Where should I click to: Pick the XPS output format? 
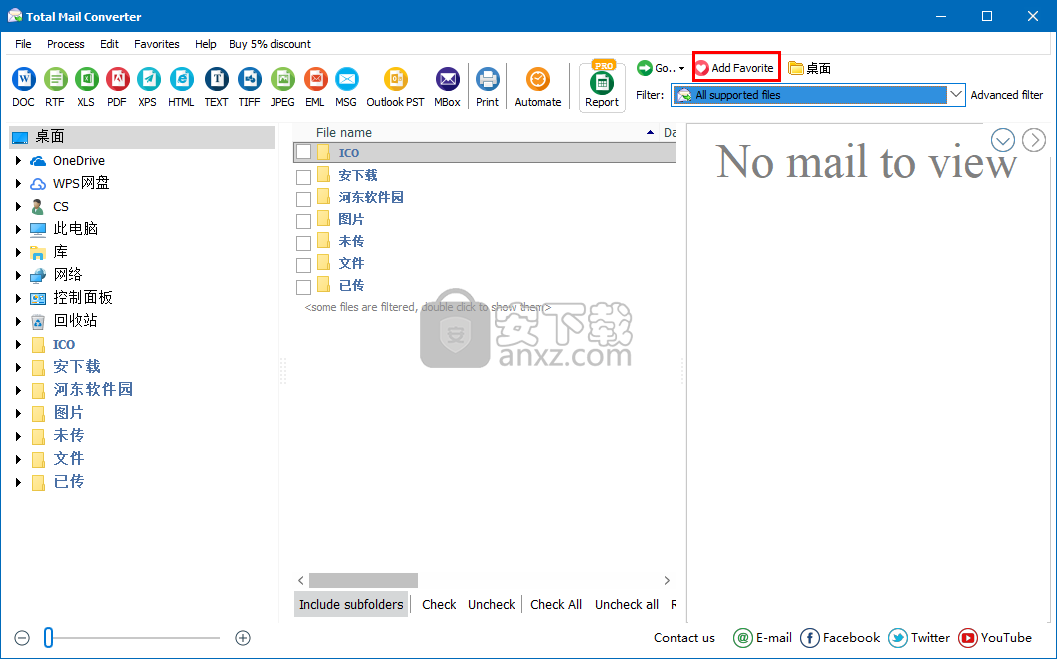(148, 87)
